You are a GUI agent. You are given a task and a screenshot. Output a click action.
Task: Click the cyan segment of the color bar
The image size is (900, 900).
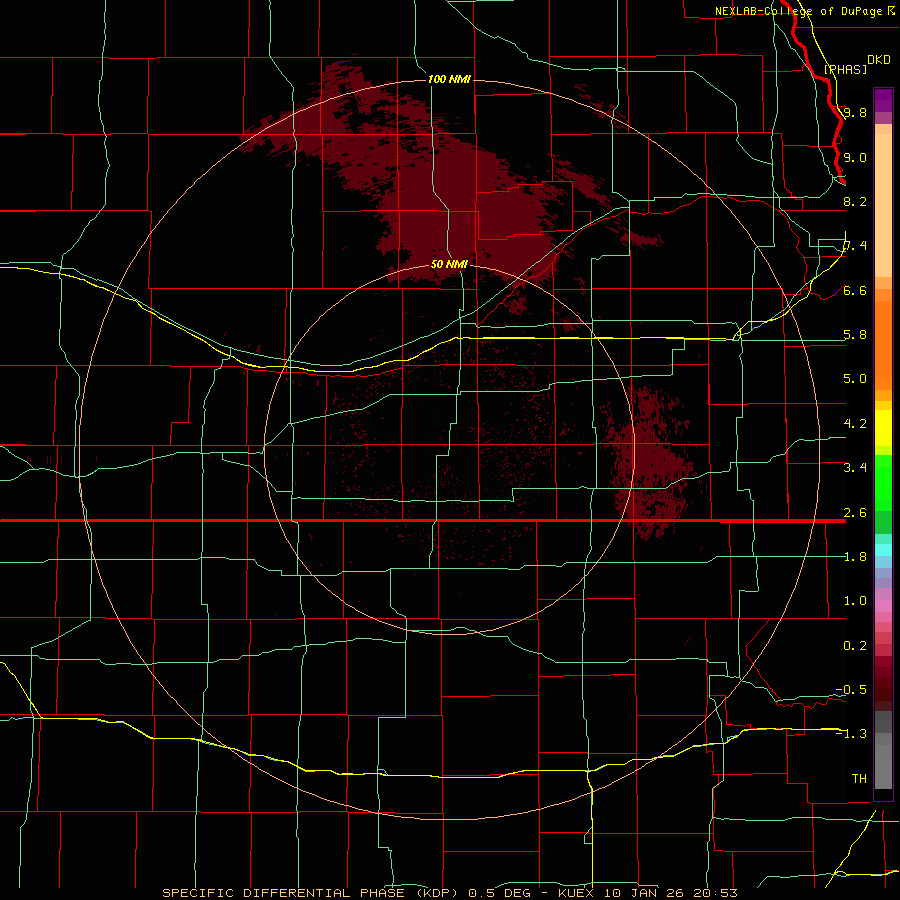(x=883, y=550)
